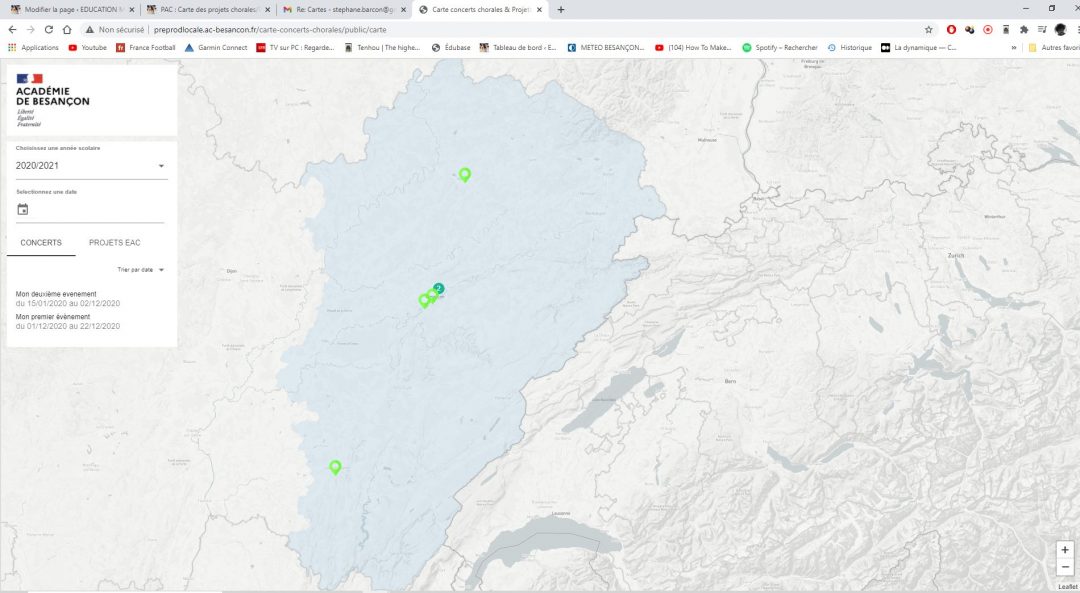Click the northern green map marker
The width and height of the screenshot is (1080, 593).
[x=465, y=175]
